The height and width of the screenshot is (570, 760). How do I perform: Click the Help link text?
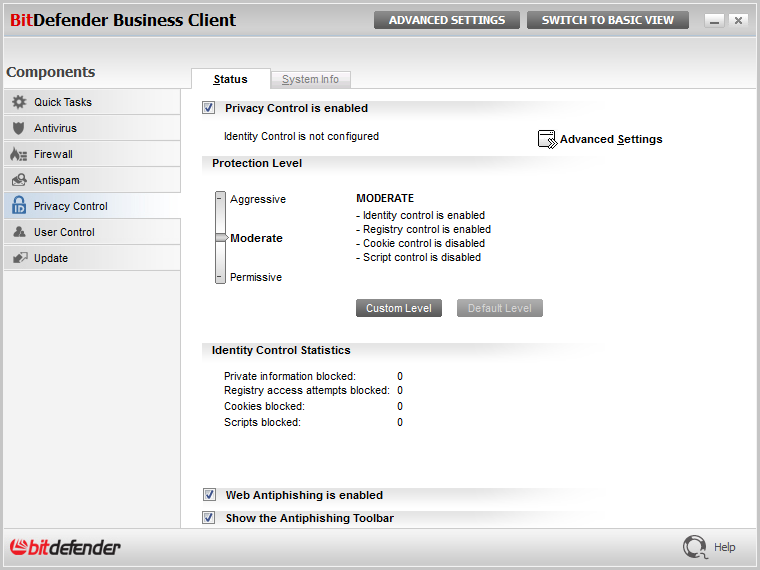tap(724, 547)
